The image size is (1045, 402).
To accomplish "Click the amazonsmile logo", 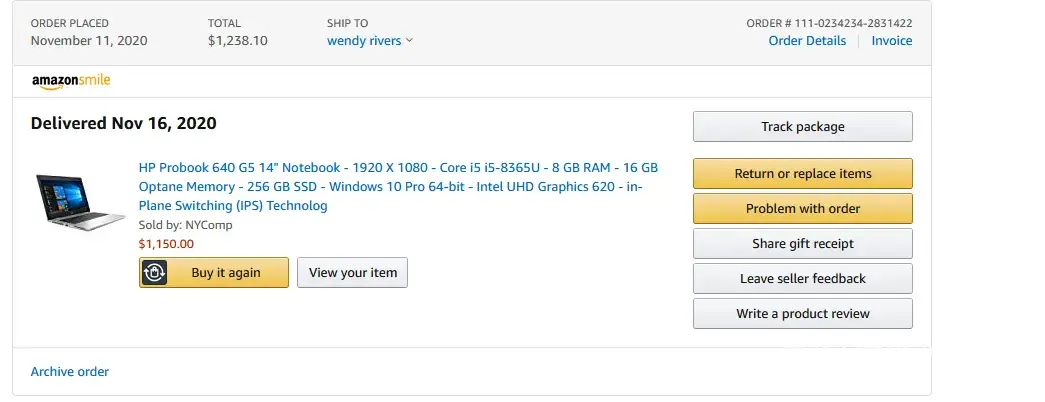I will tap(70, 81).
